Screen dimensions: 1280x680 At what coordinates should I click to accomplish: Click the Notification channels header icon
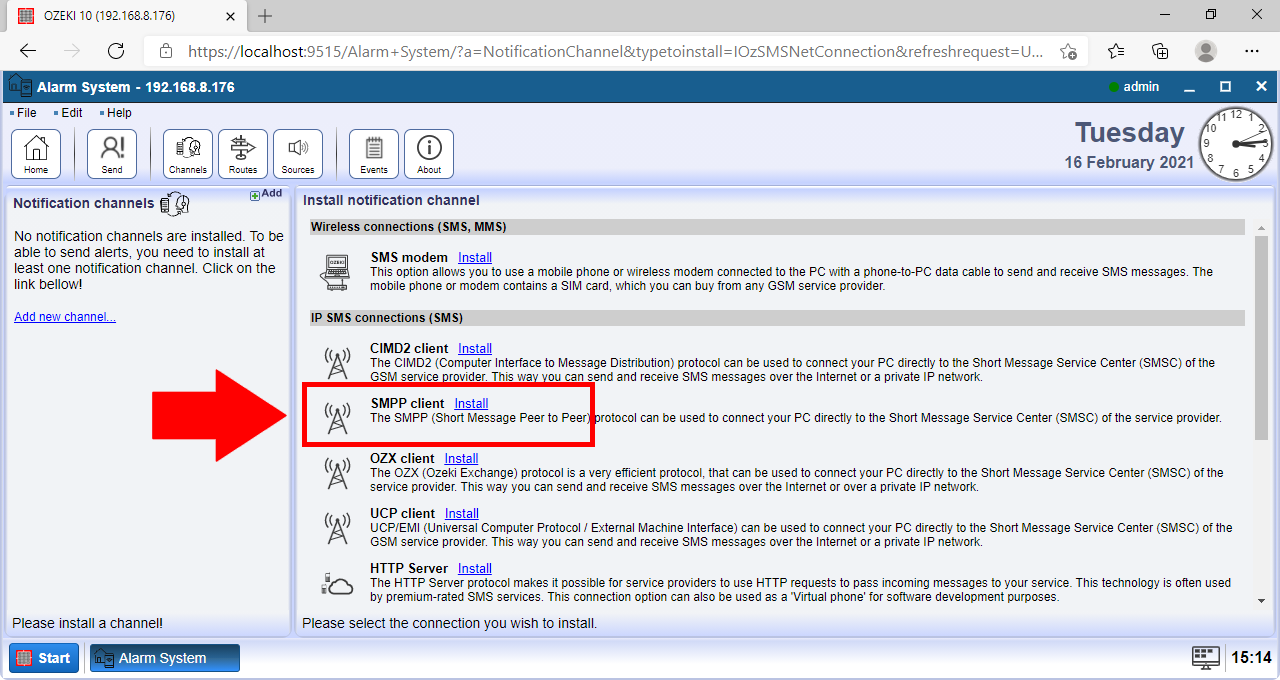(x=174, y=204)
